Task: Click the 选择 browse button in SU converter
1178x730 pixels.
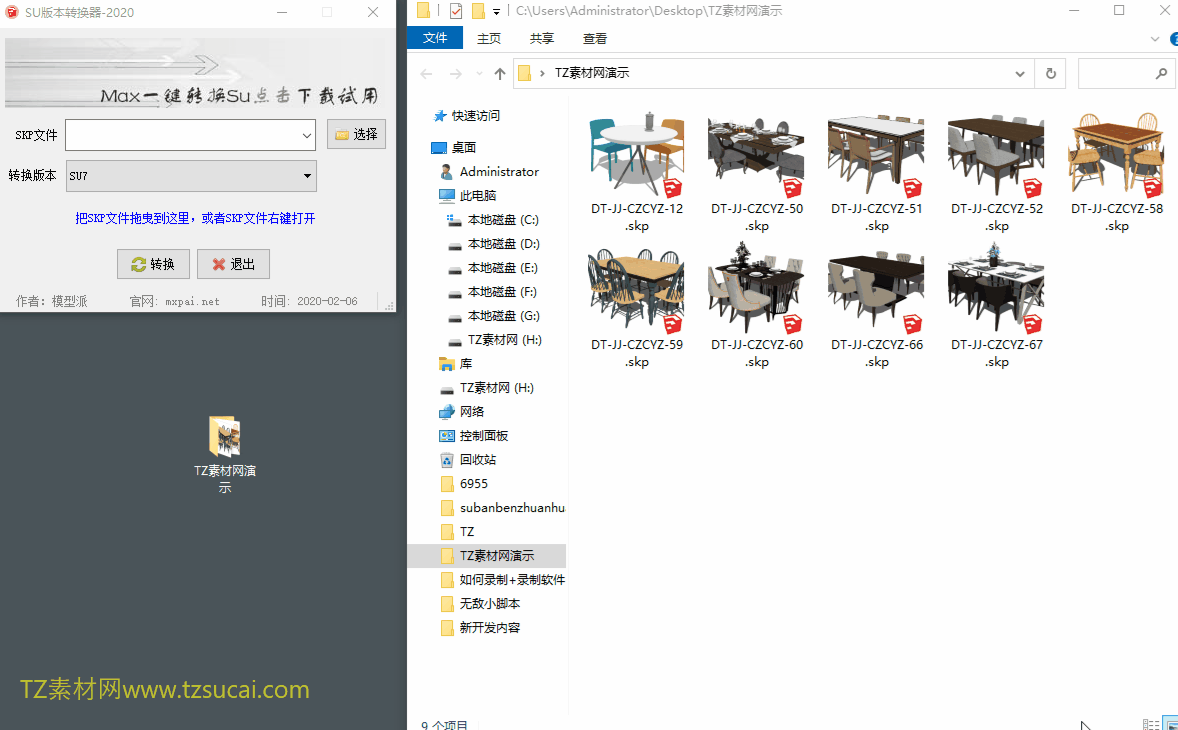Action: pyautogui.click(x=356, y=134)
